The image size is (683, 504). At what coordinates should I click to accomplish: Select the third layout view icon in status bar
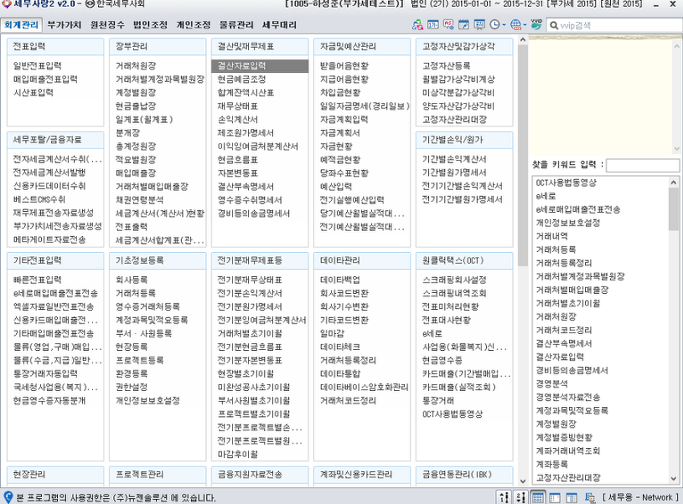pos(571,497)
